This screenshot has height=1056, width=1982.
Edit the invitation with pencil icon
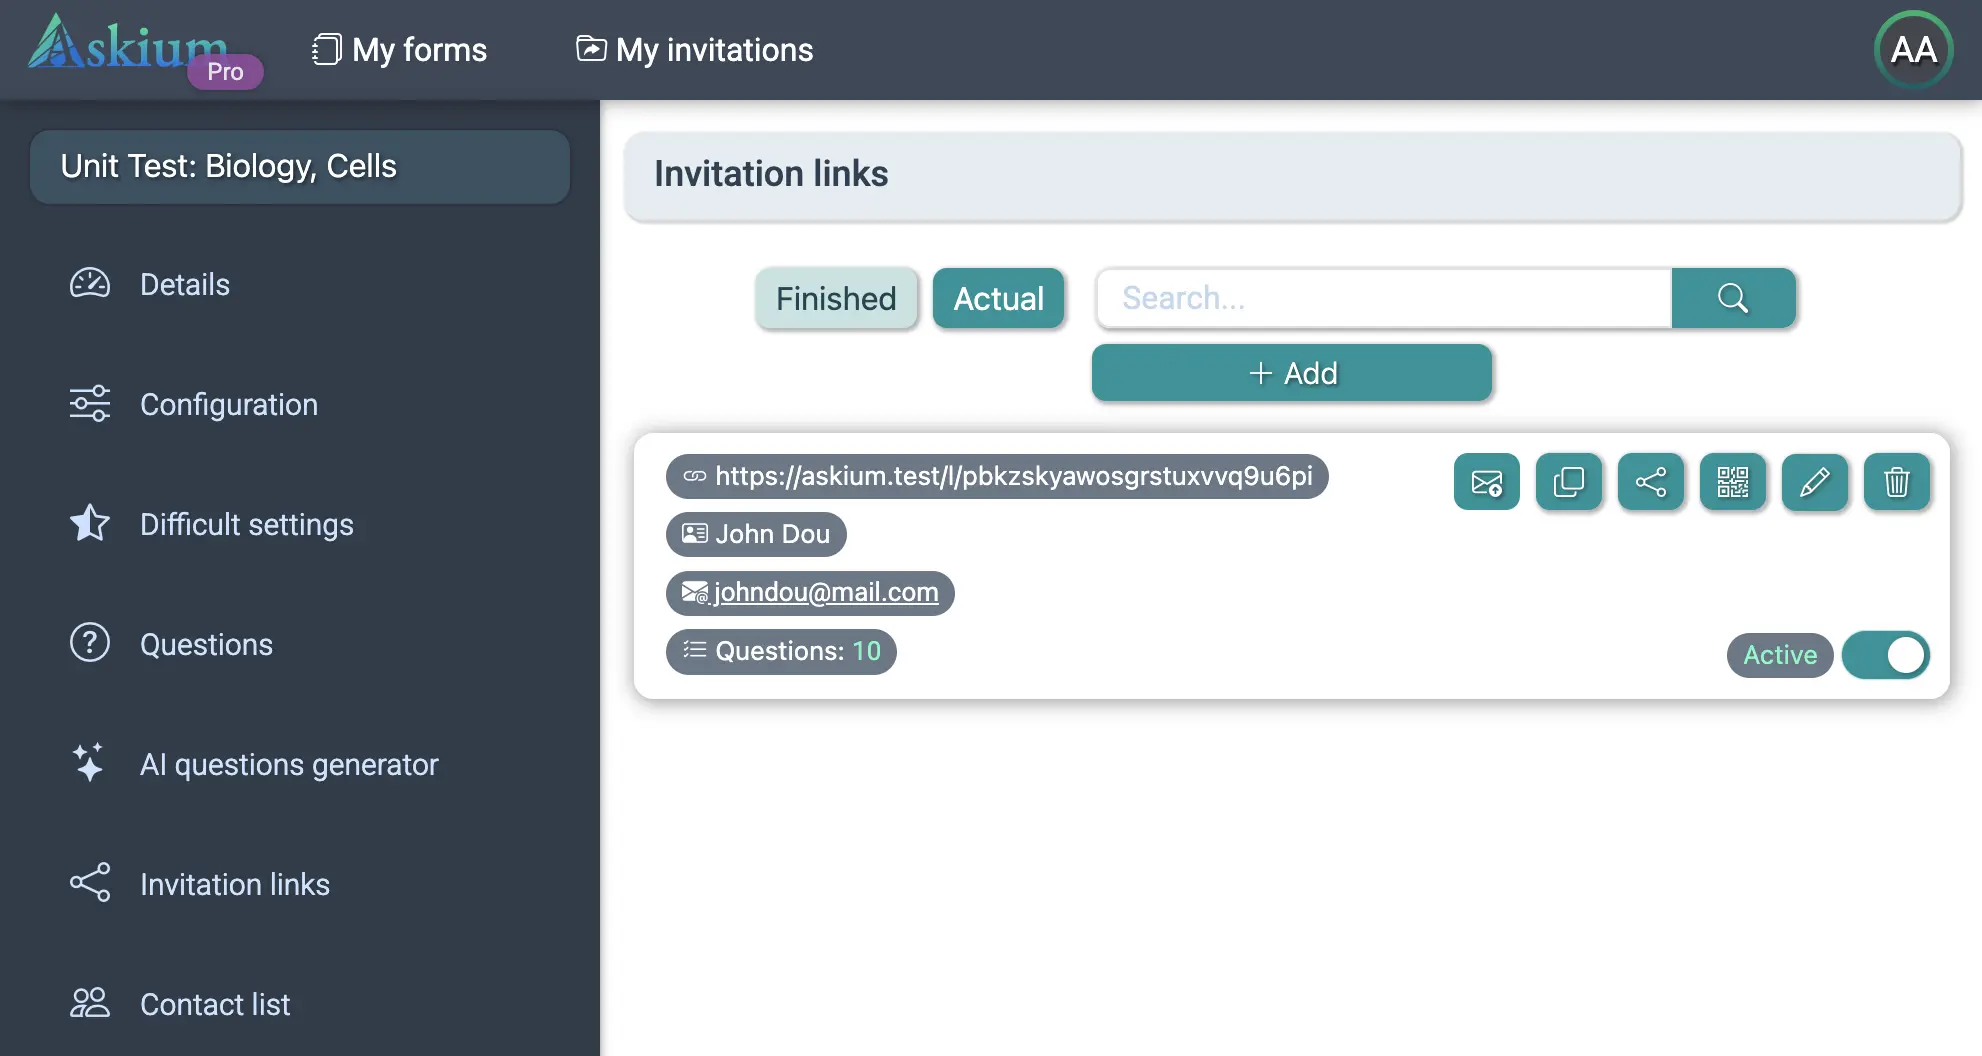[x=1814, y=482]
